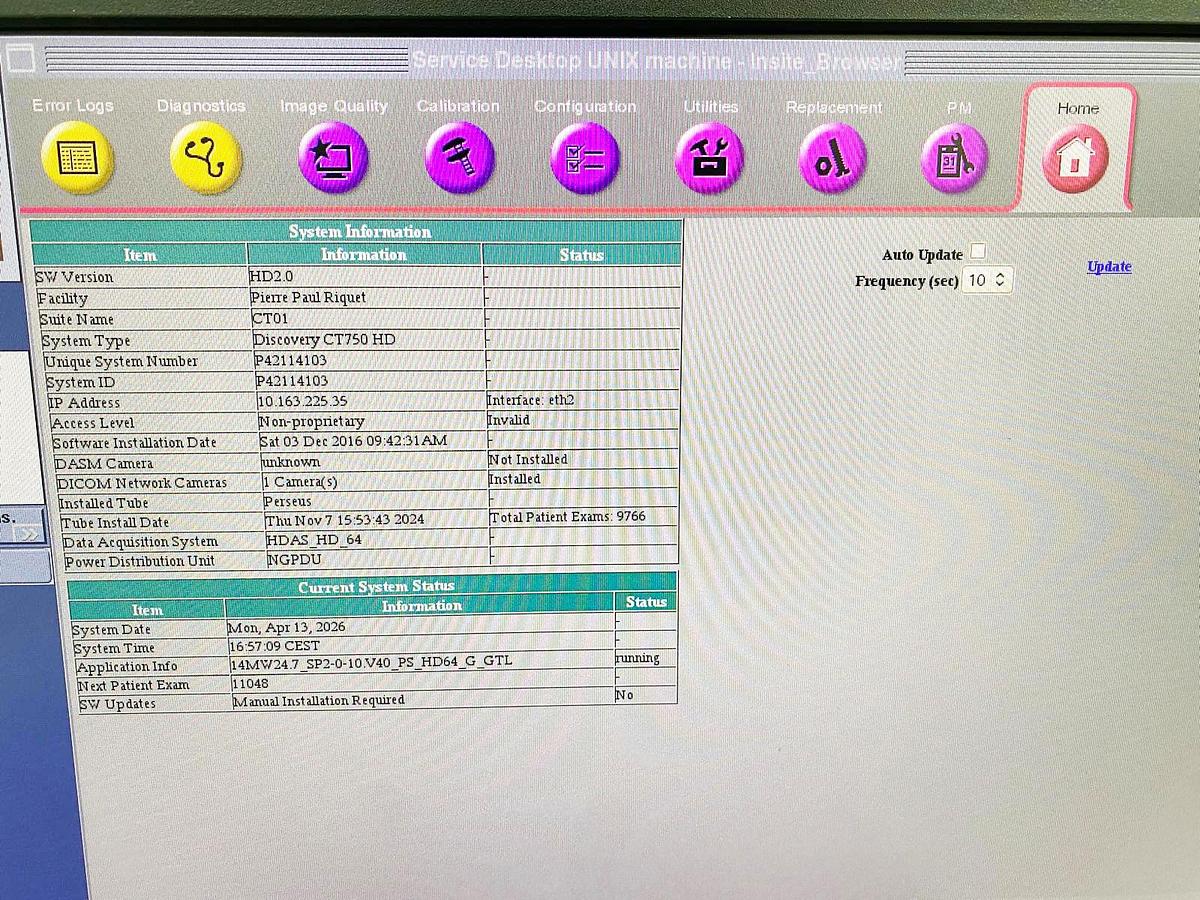Select the 1 Camera(s) value
This screenshot has height=900, width=1200.
click(x=300, y=482)
